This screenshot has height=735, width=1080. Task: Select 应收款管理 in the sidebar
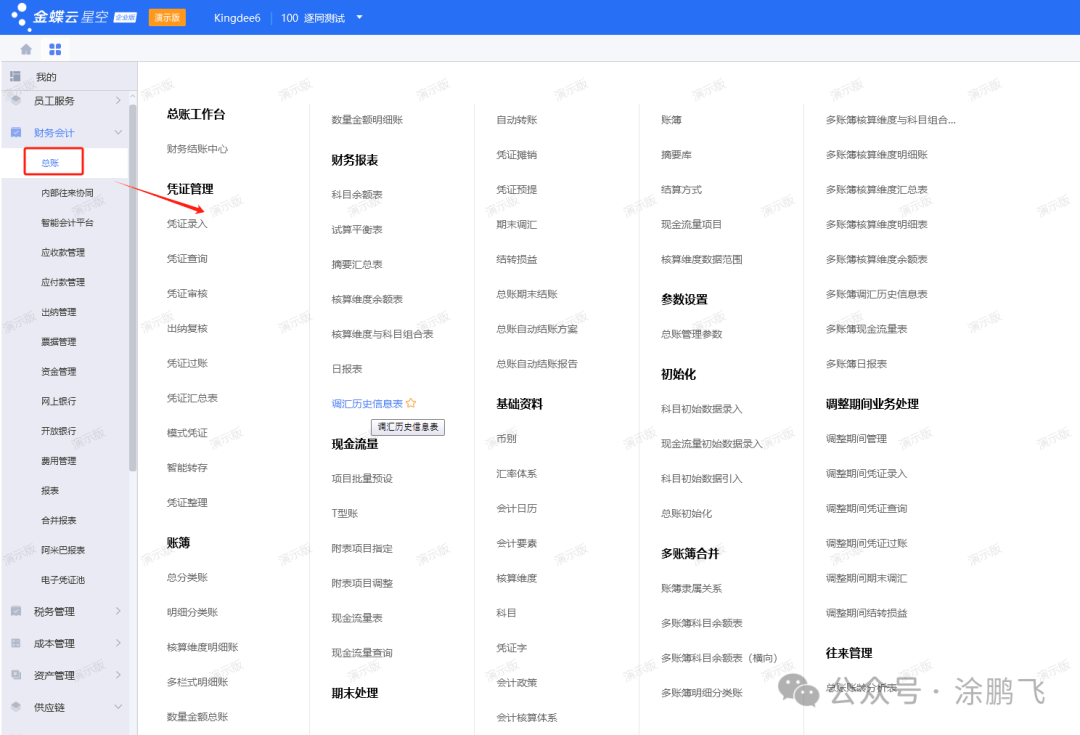click(62, 252)
